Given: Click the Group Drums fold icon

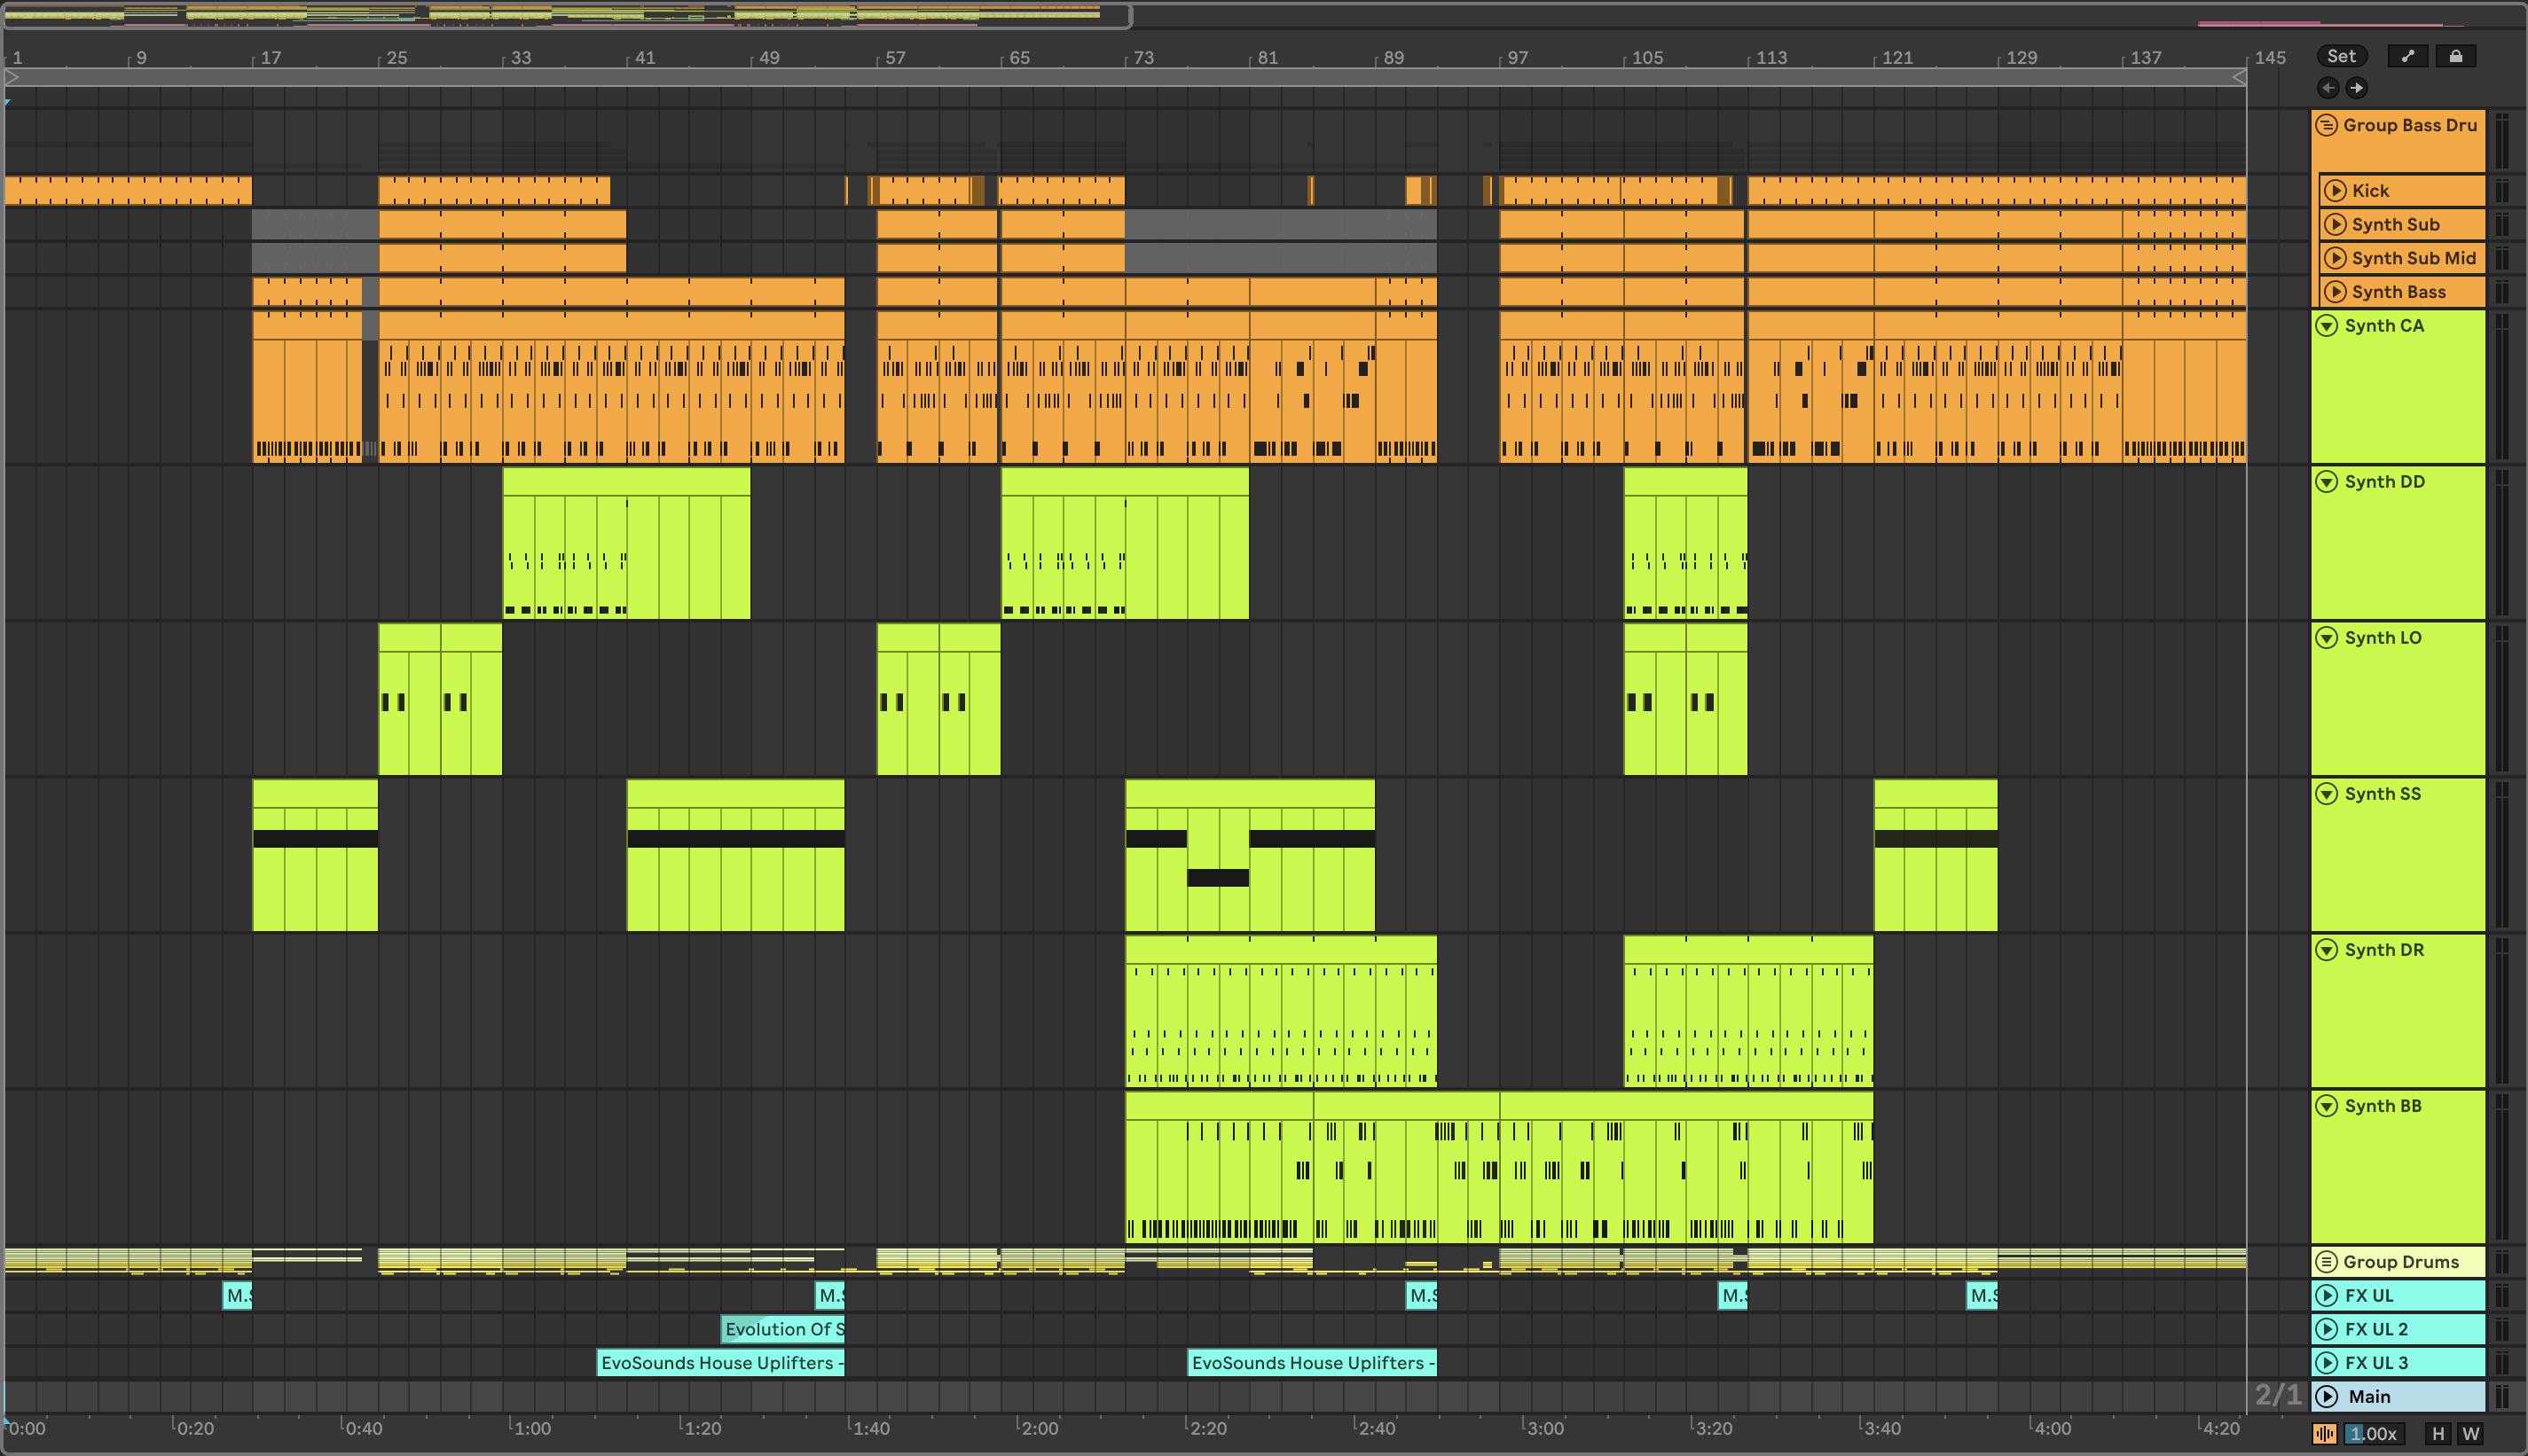Looking at the screenshot, I should point(2327,1262).
